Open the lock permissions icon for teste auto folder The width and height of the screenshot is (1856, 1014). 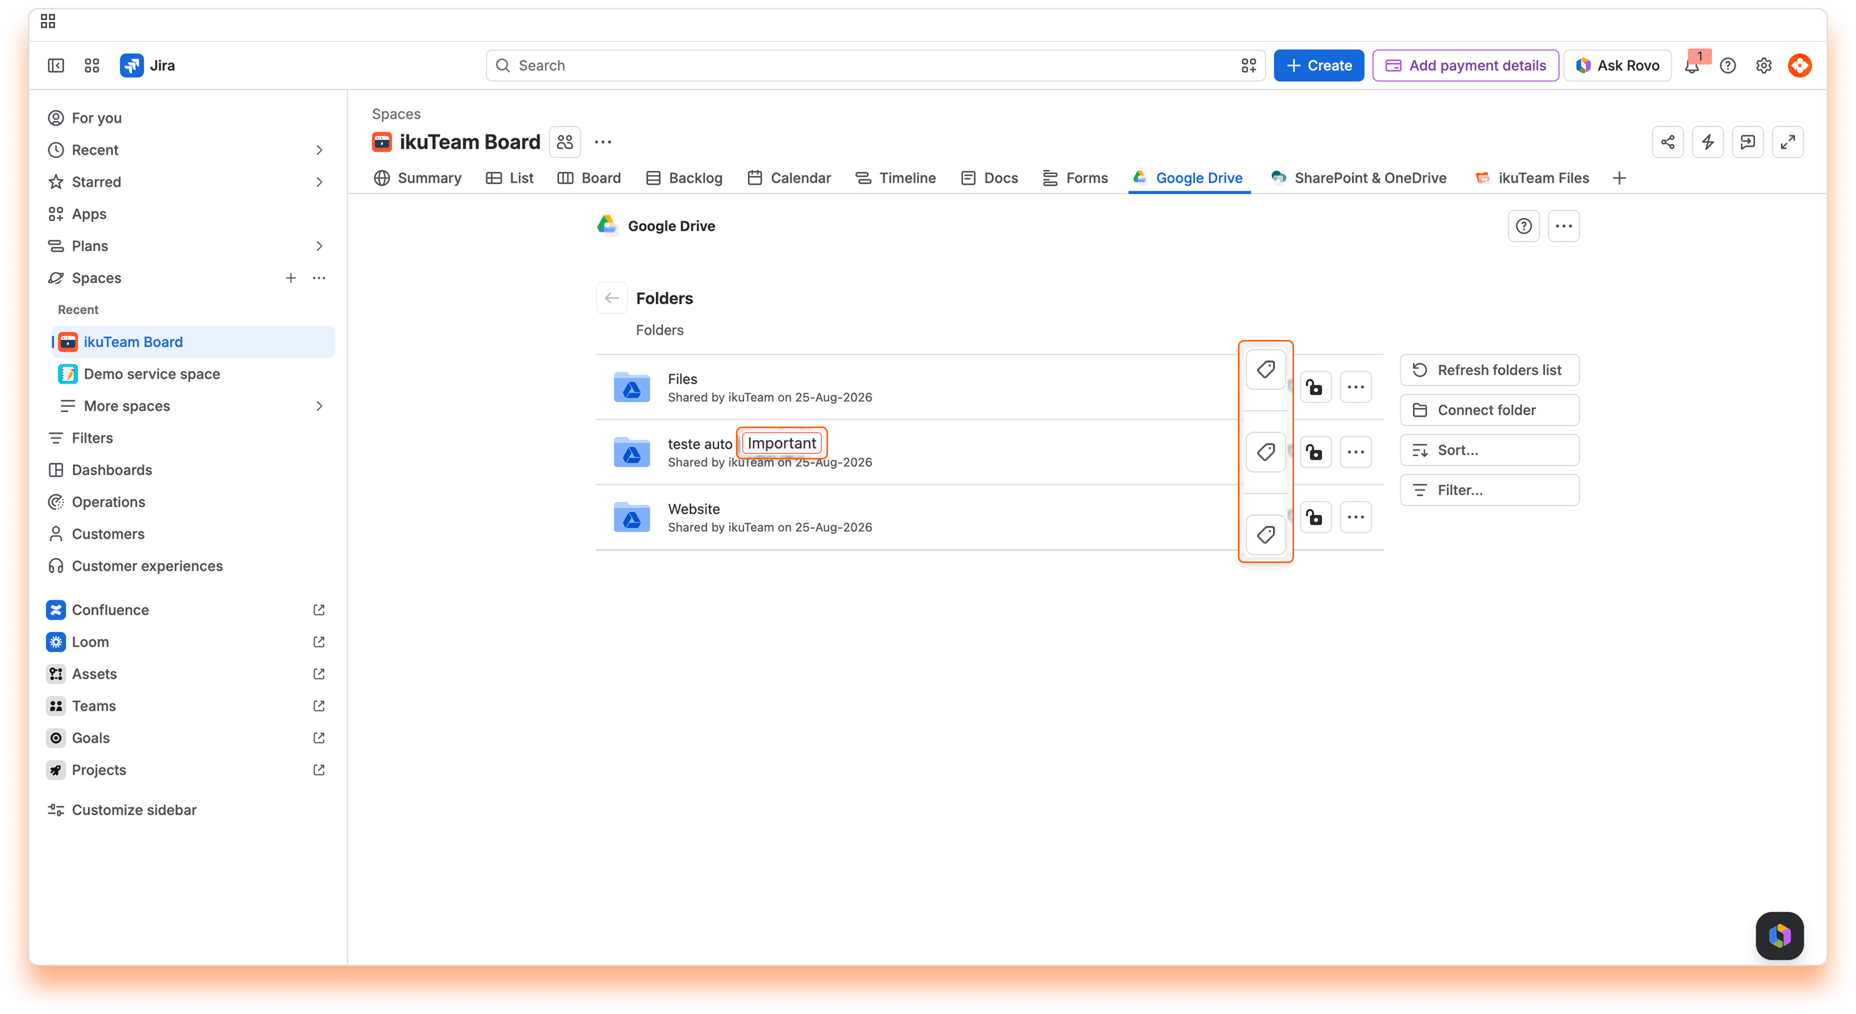pyautogui.click(x=1315, y=452)
